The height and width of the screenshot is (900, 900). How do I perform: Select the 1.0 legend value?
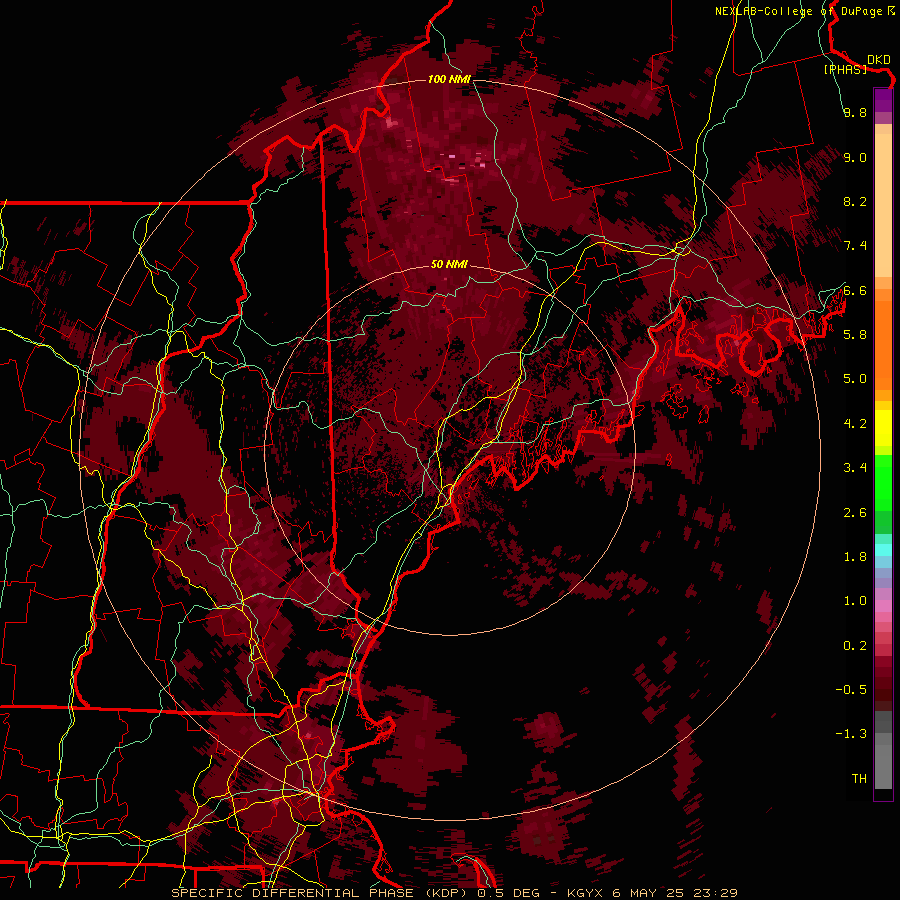coord(855,601)
